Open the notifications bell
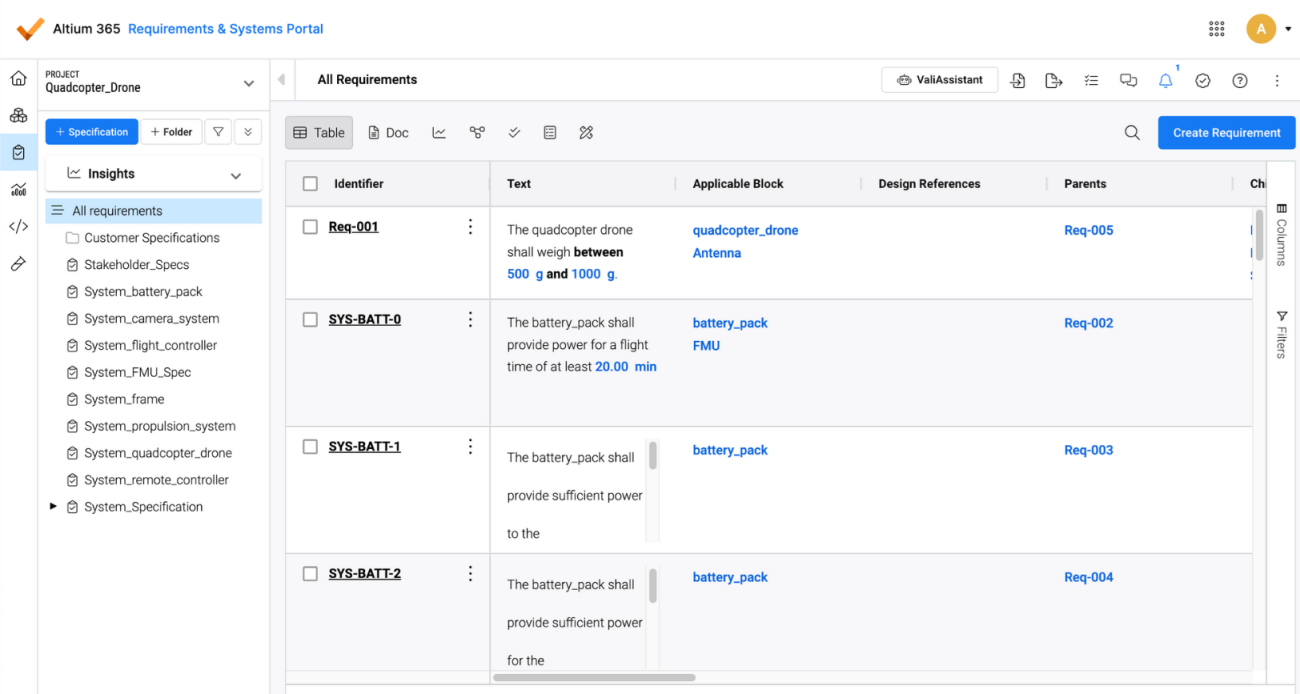 coord(1166,81)
